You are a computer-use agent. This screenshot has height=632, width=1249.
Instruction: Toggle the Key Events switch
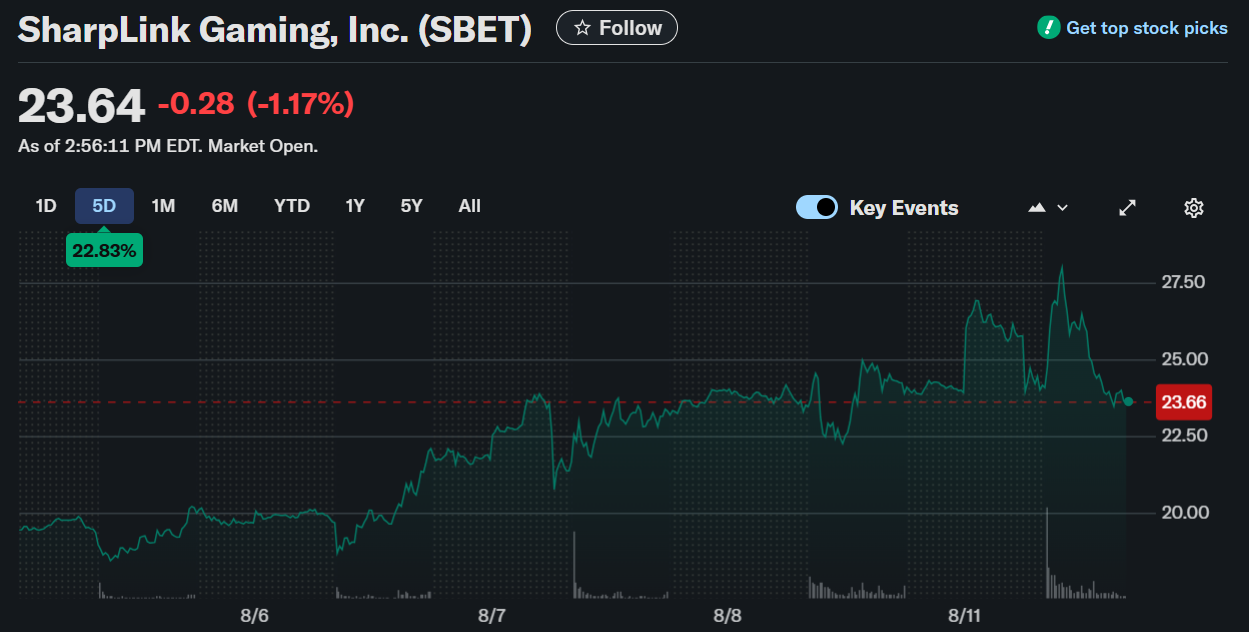(x=817, y=207)
